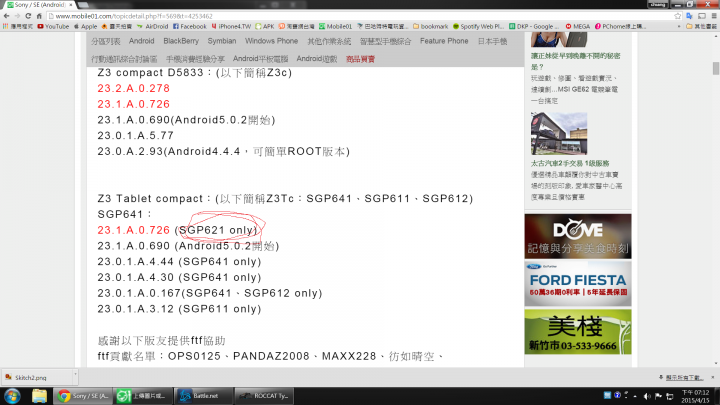Go to the browser Home page
The height and width of the screenshot is (405, 720).
(x=39, y=16)
